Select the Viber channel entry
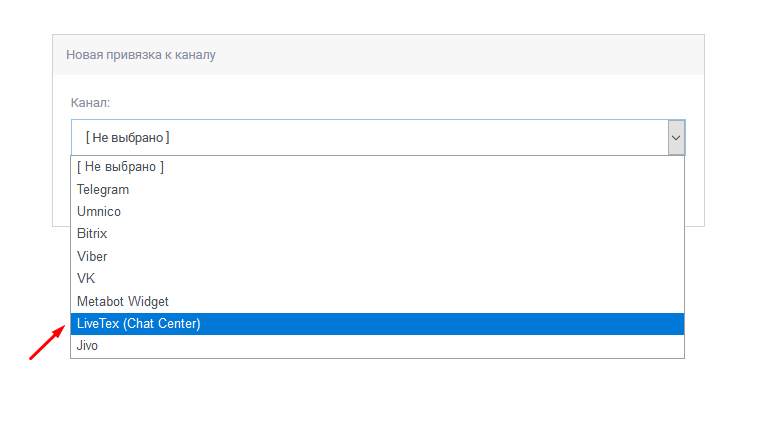 [x=377, y=256]
